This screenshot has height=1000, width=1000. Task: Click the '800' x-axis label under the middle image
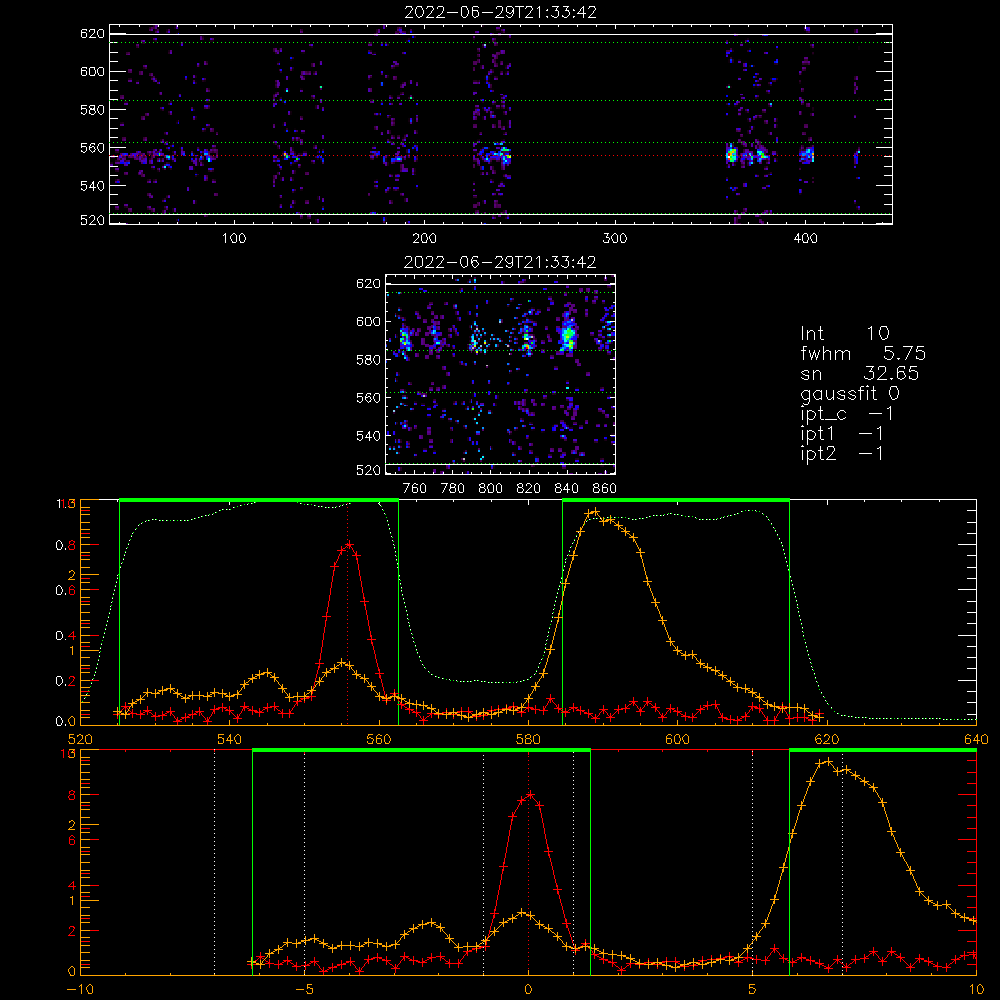[x=490, y=489]
